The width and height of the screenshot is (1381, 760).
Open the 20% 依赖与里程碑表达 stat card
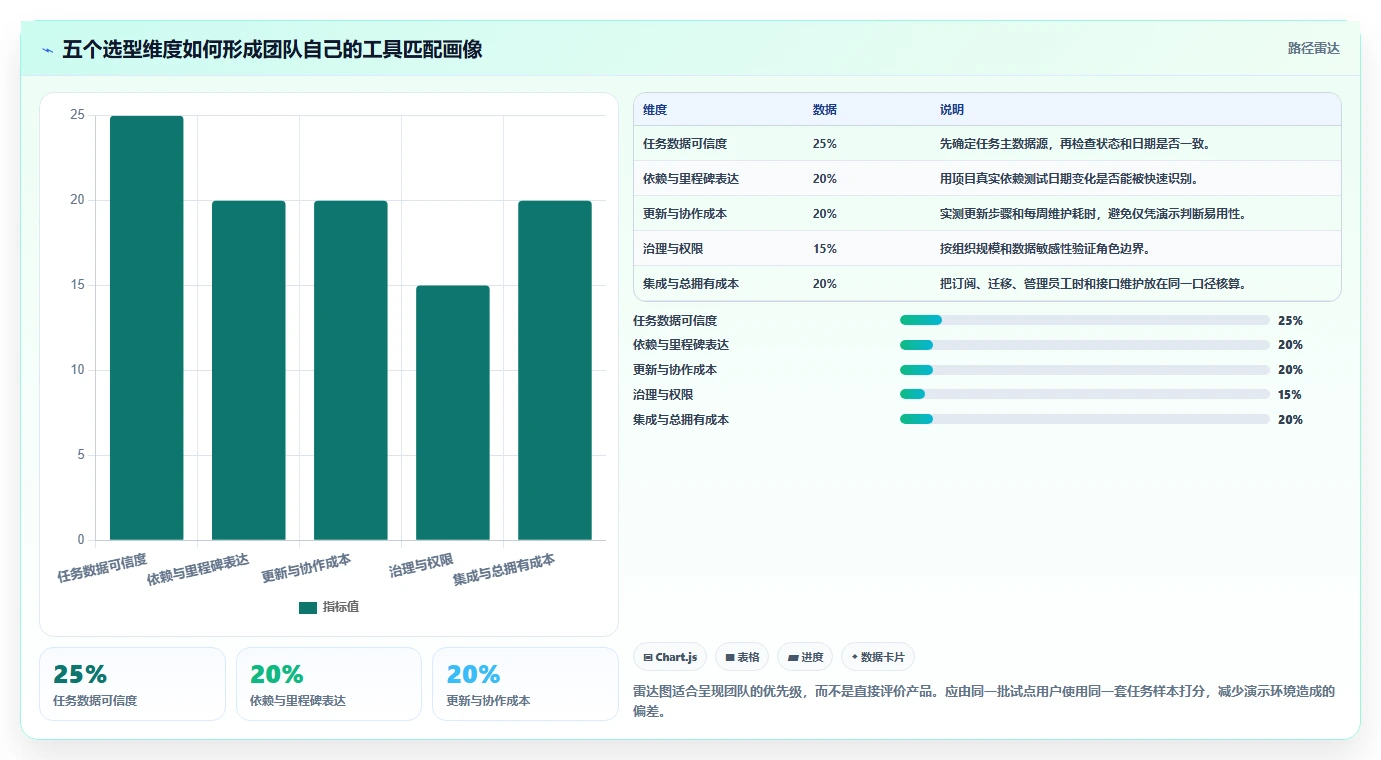[x=329, y=684]
